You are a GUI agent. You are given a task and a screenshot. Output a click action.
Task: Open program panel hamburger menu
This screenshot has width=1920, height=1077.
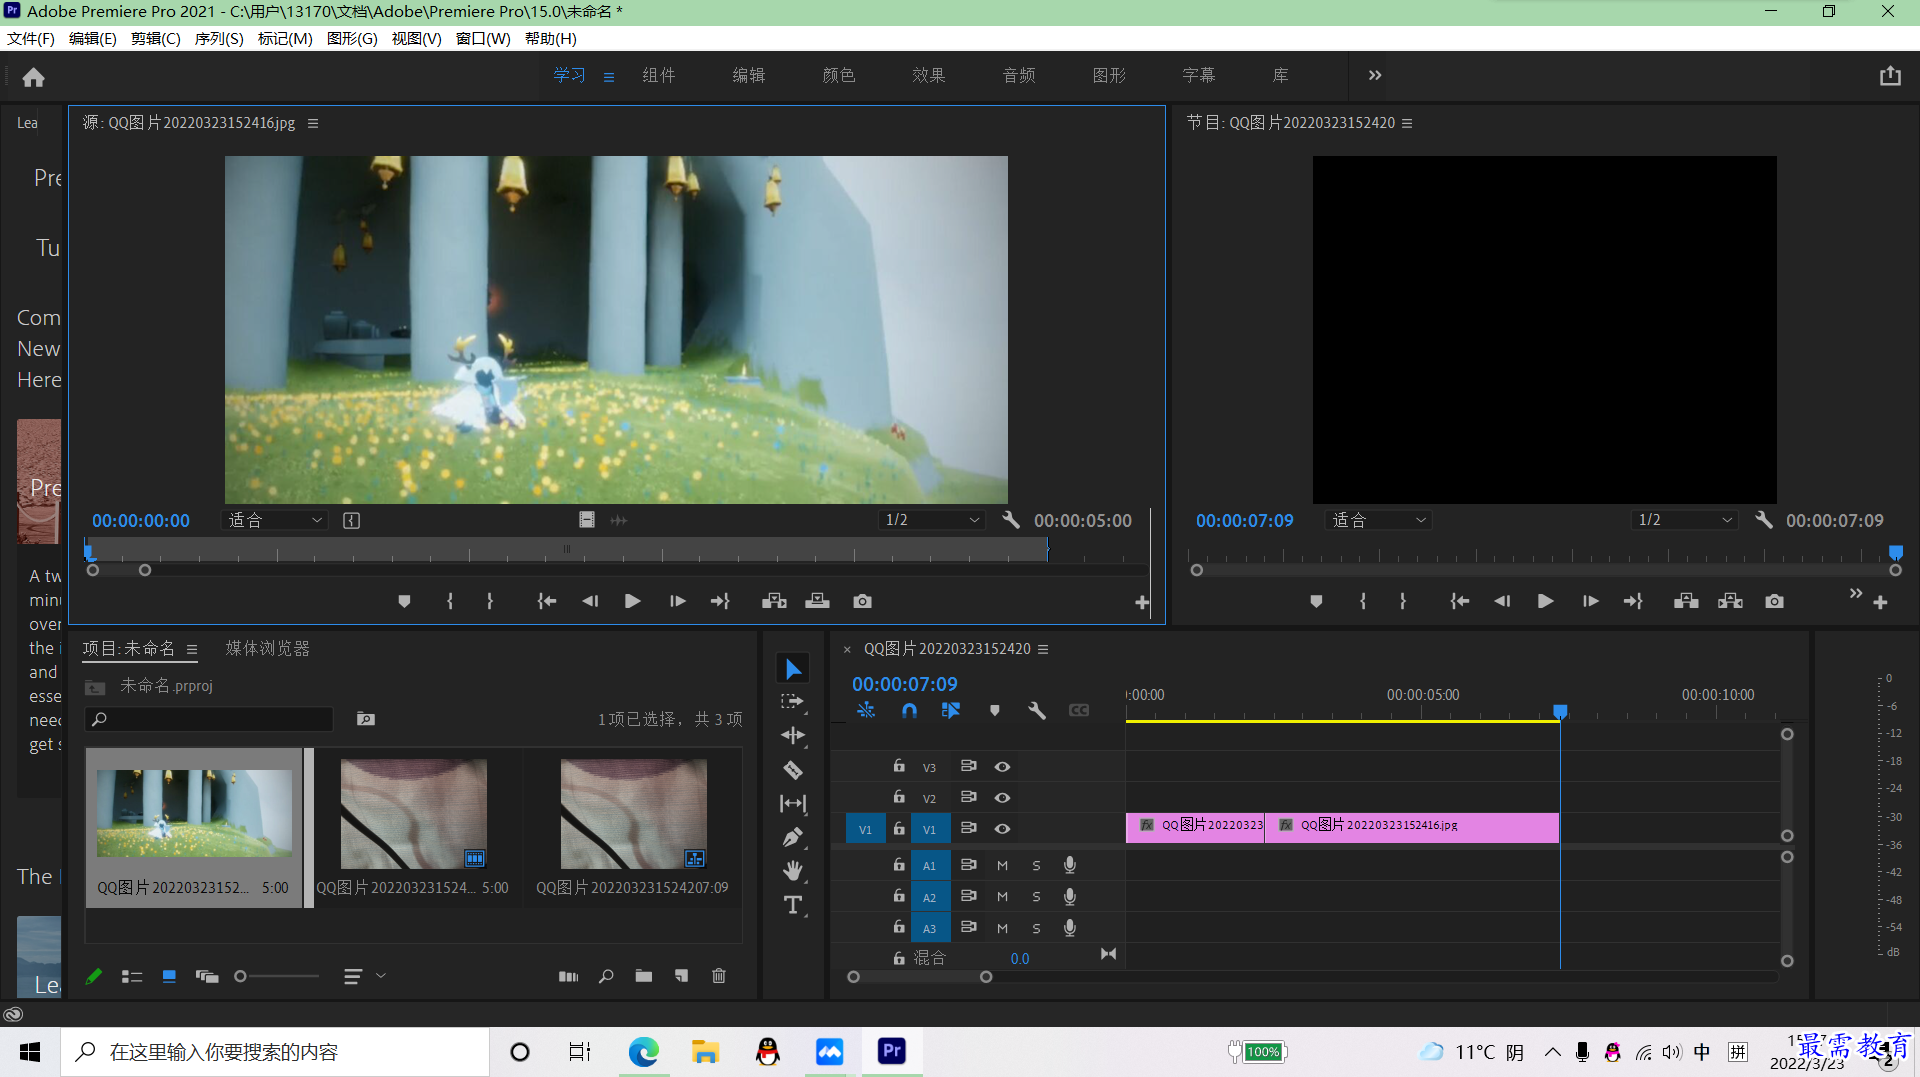pos(1407,123)
